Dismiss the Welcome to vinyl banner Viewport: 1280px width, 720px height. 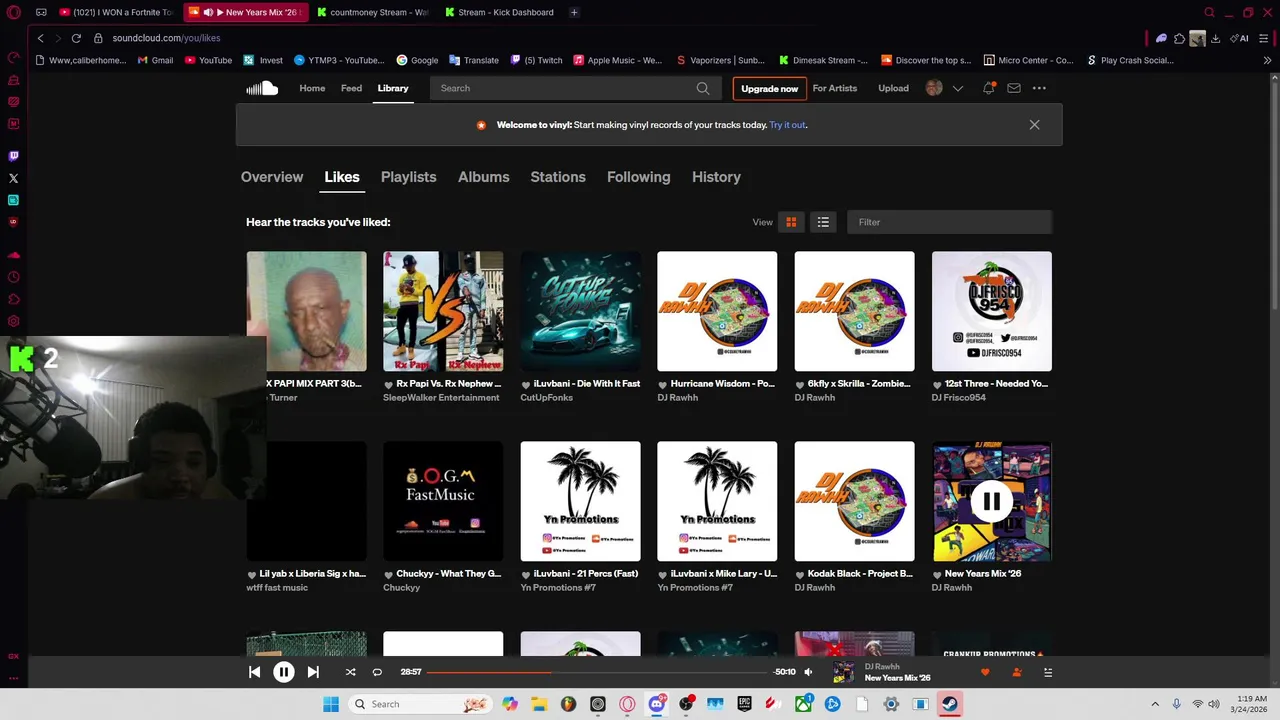point(1034,125)
